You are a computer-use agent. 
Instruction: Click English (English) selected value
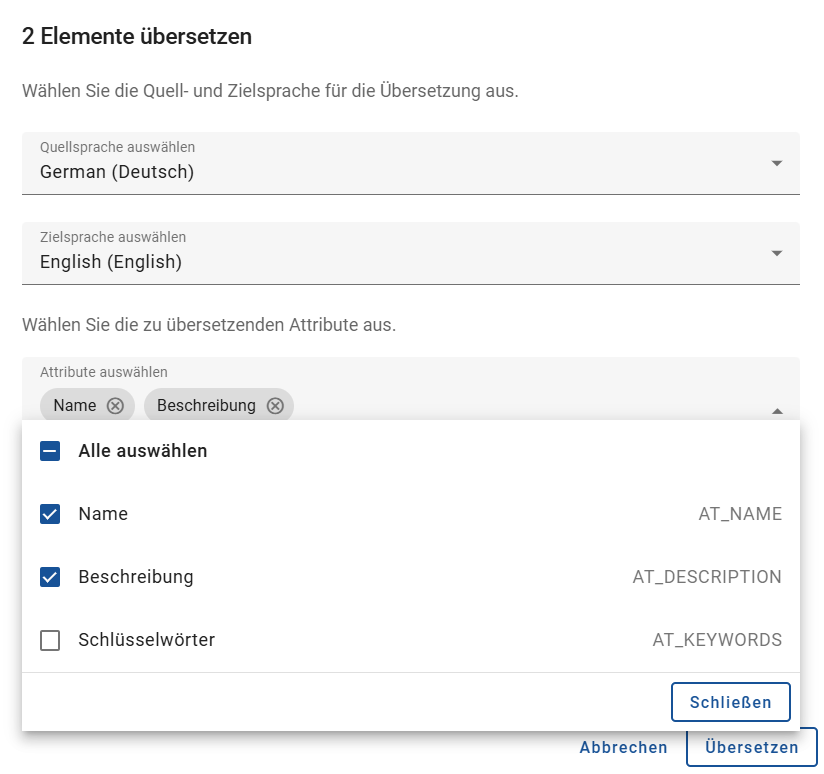pyautogui.click(x=111, y=262)
